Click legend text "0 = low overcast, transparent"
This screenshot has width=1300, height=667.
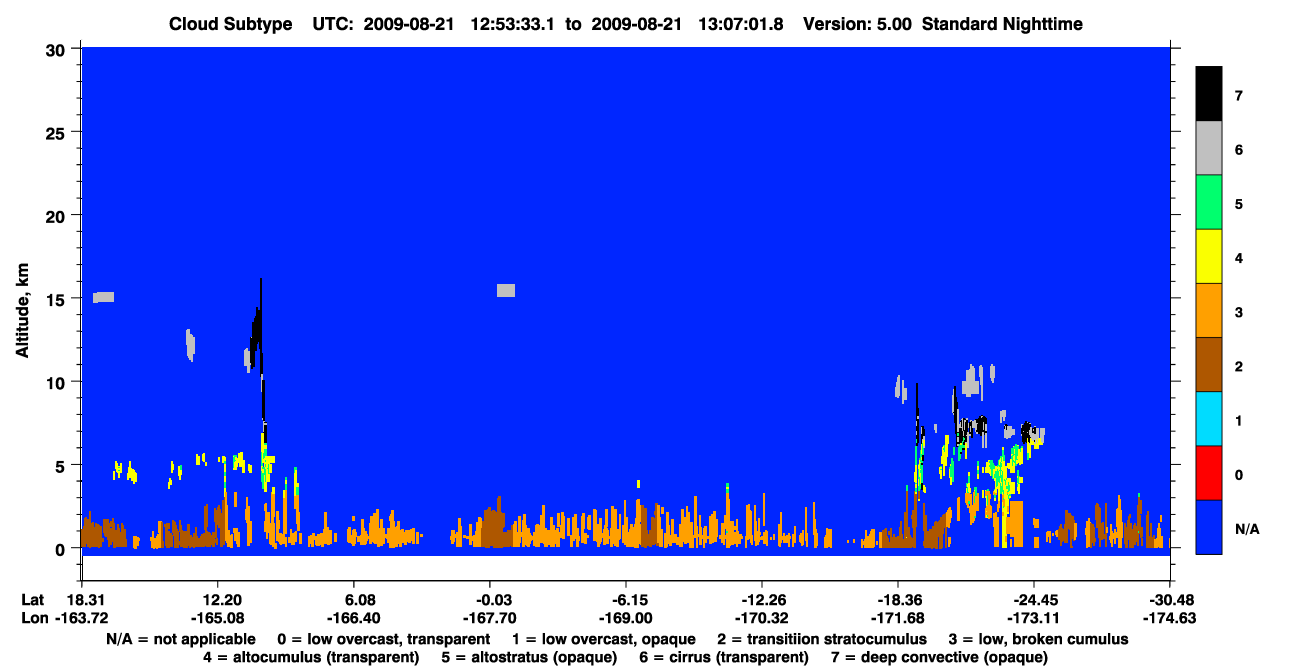tap(383, 639)
